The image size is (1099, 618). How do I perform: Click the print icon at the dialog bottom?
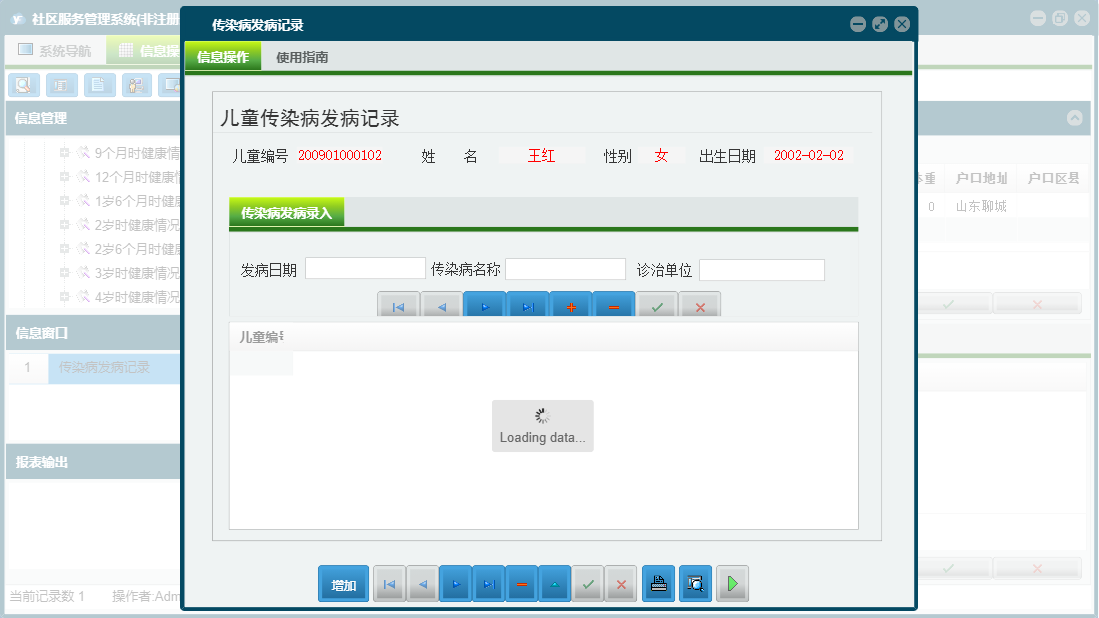tap(658, 583)
